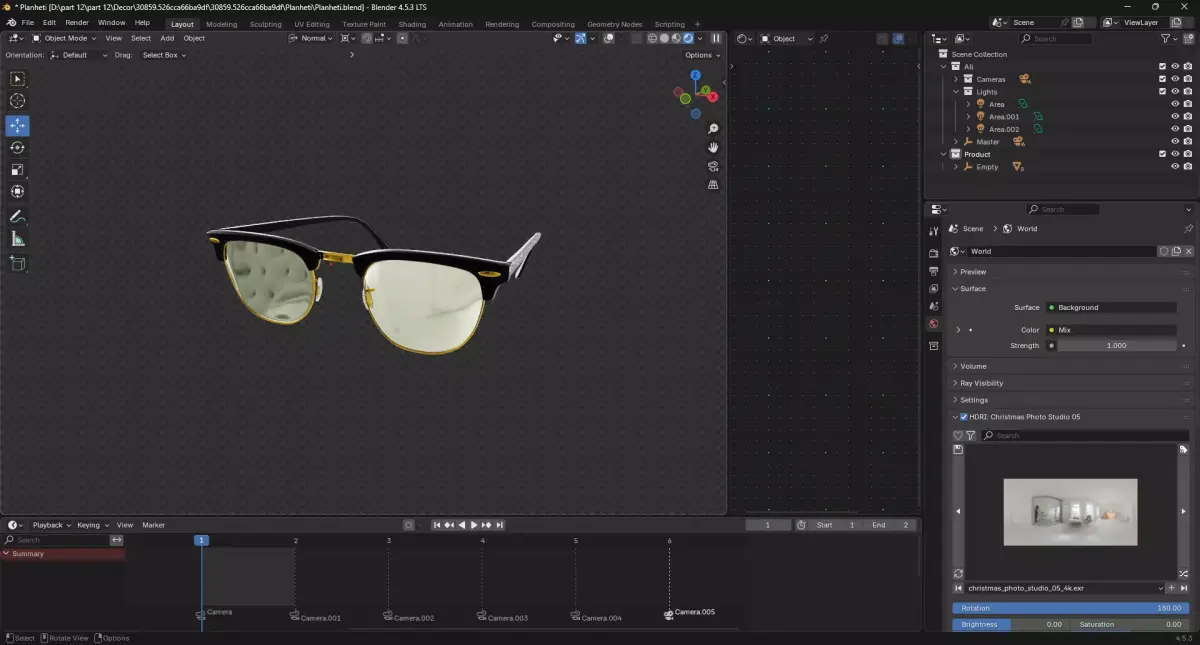Adjust the HDRI Rotation slider
The image size is (1200, 645).
tap(1070, 608)
